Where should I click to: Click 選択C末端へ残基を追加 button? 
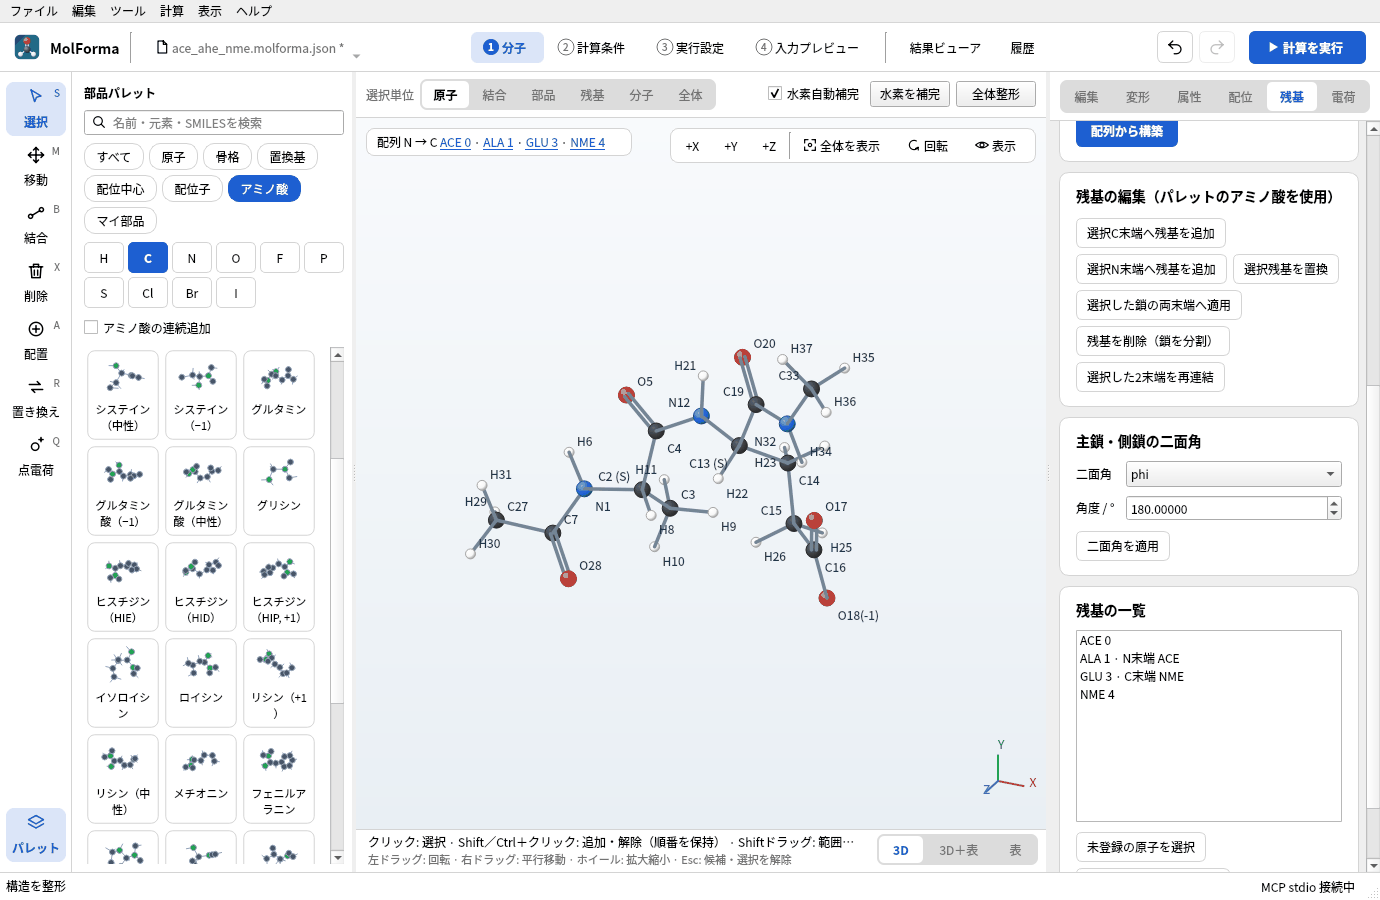pos(1151,233)
